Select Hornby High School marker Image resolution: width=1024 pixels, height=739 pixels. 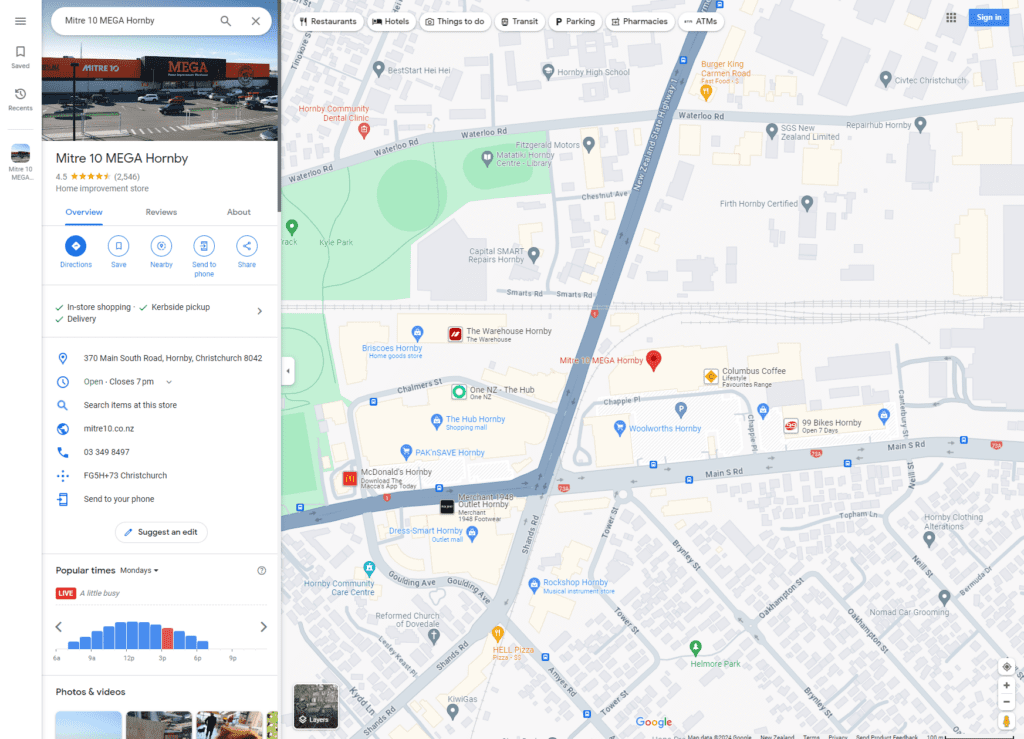pyautogui.click(x=548, y=72)
